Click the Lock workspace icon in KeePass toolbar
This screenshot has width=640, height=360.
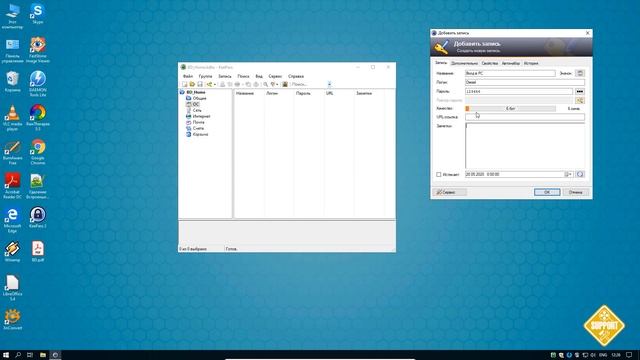(x=285, y=84)
